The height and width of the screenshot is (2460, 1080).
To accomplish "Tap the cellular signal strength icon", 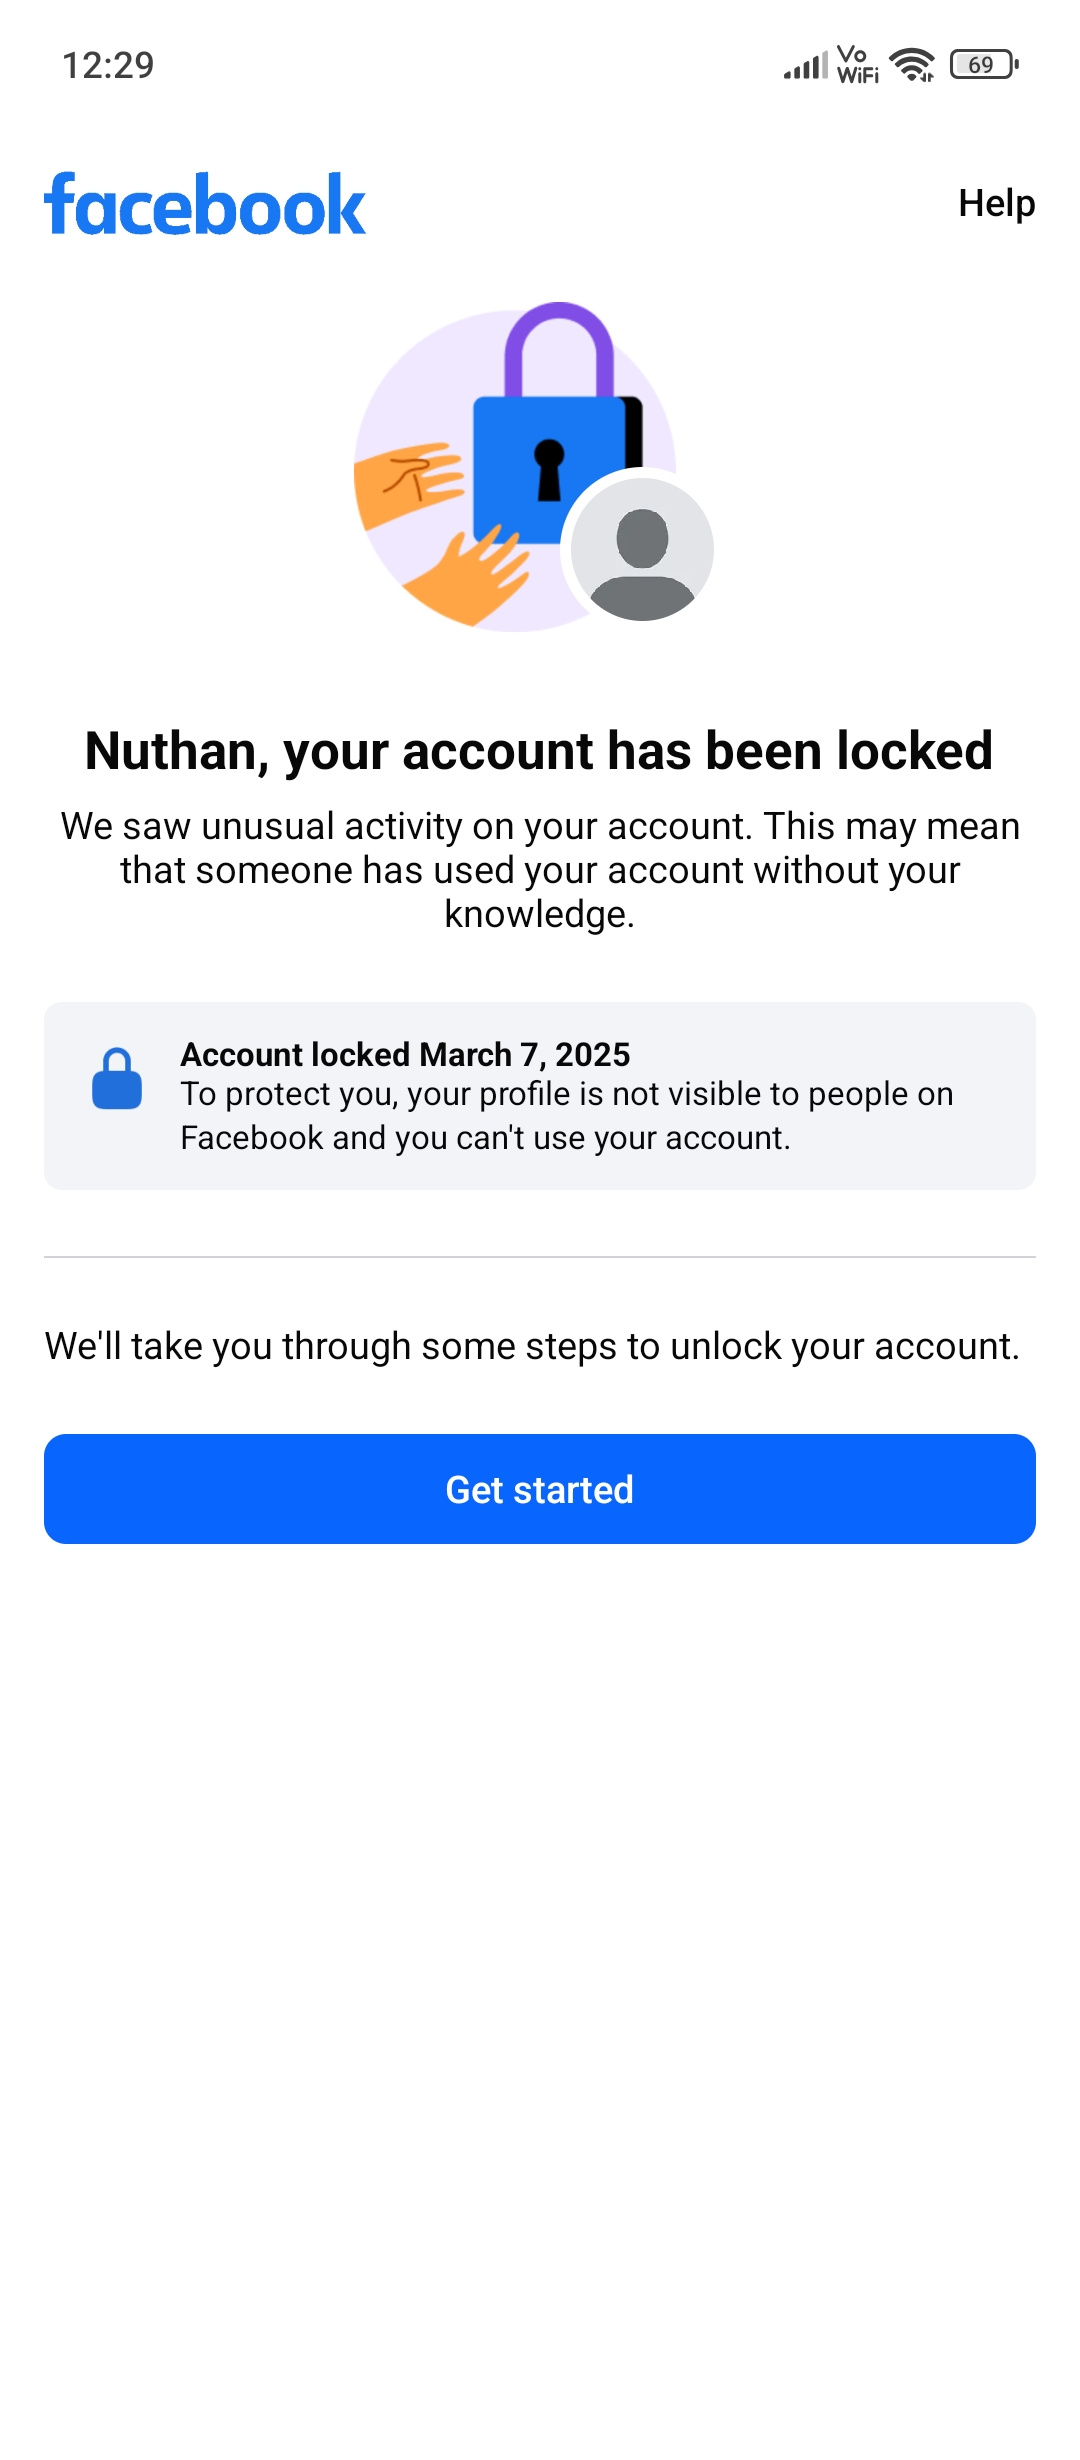I will [805, 66].
